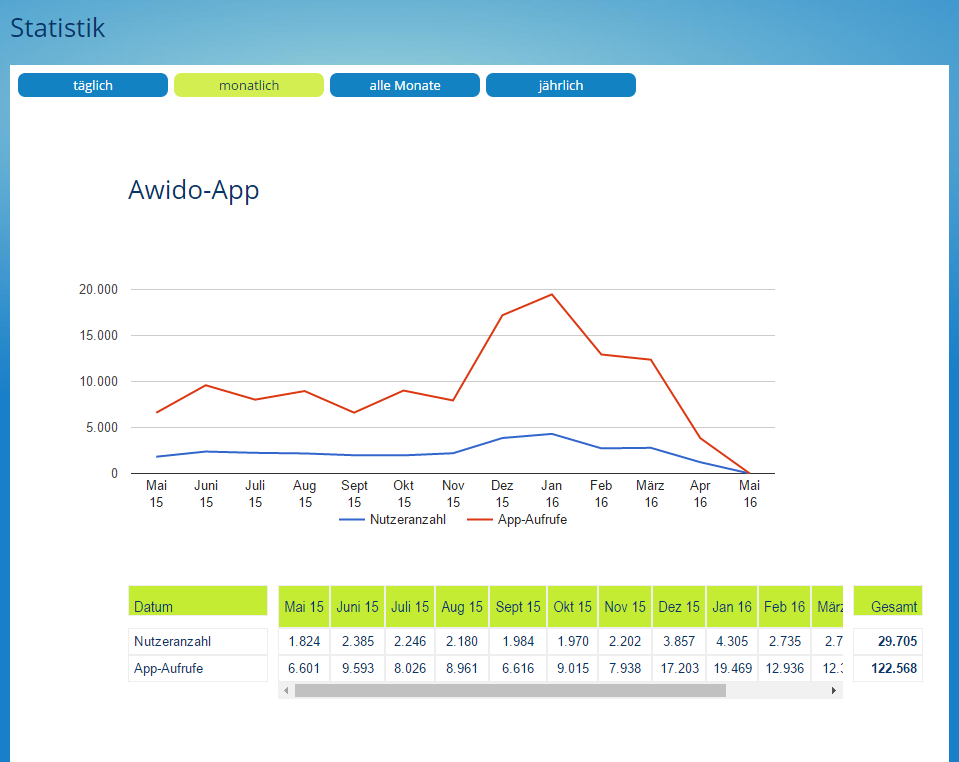Click the red line peak at Jan 16

pos(552,295)
